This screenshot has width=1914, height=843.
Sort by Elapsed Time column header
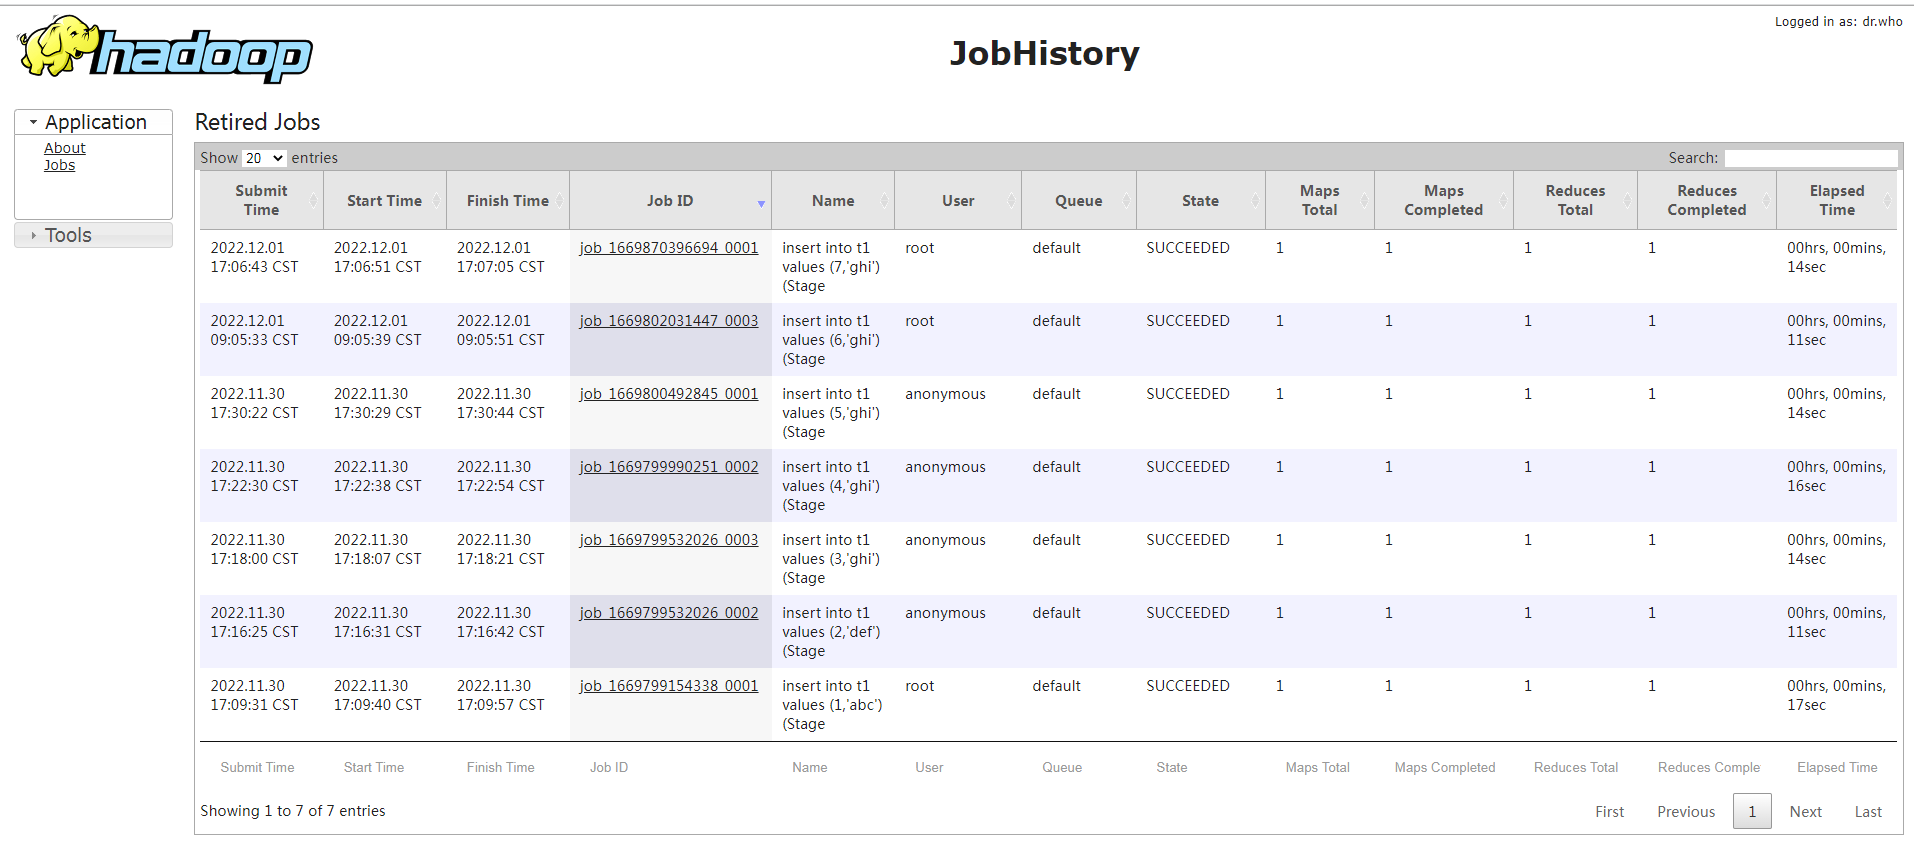pos(1836,200)
